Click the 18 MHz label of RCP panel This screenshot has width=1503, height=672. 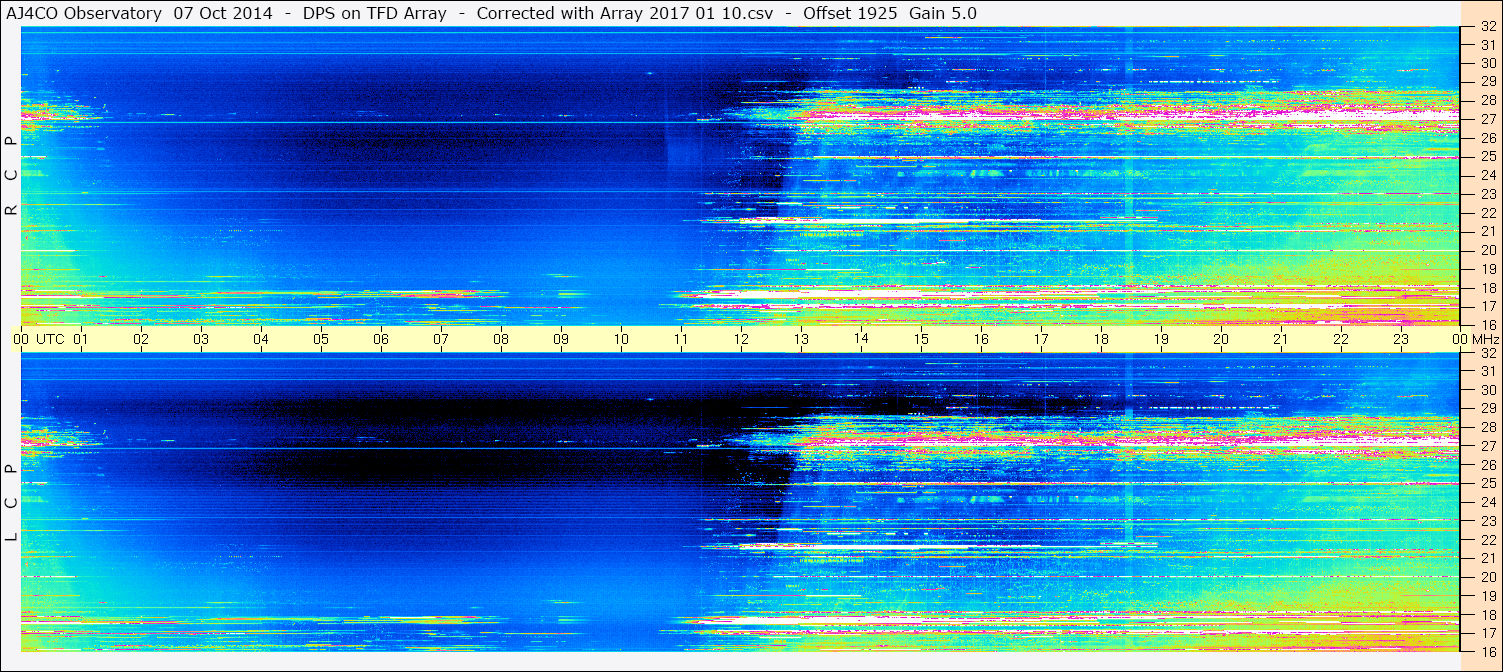(x=1487, y=288)
